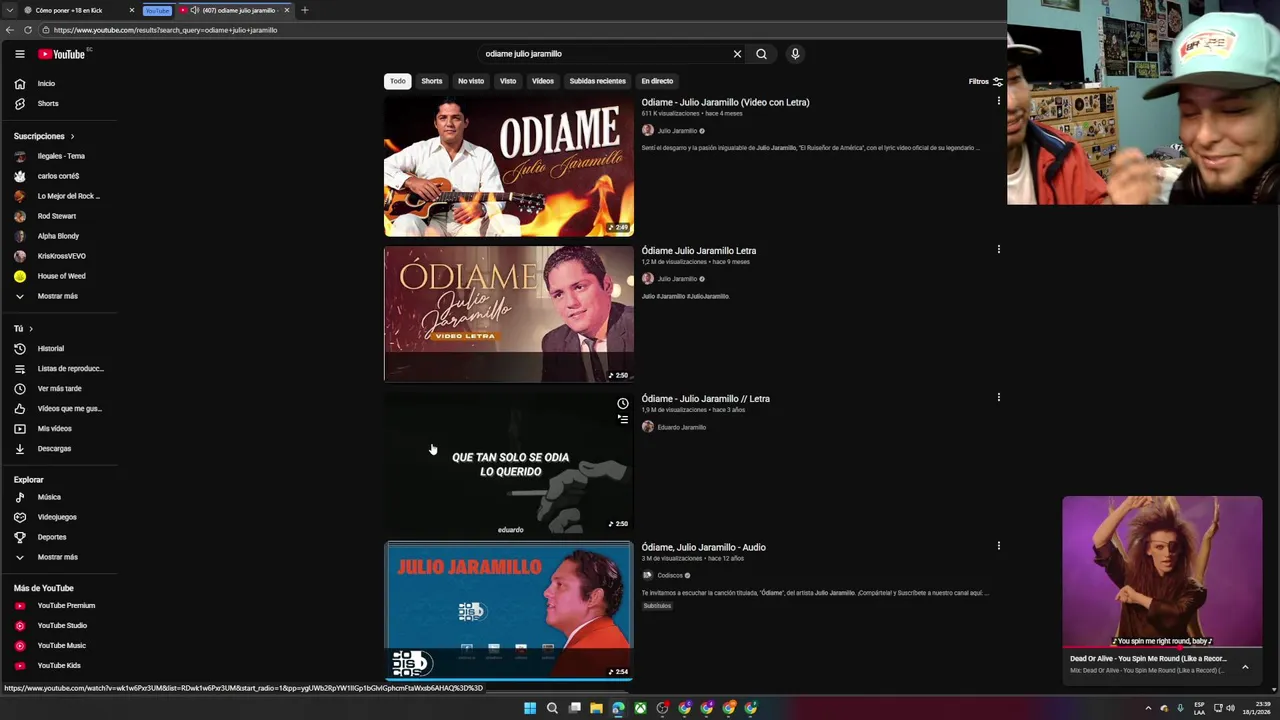Viewport: 1280px width, 720px height.
Task: Open Rod Stewart subscription channel
Action: (59, 216)
